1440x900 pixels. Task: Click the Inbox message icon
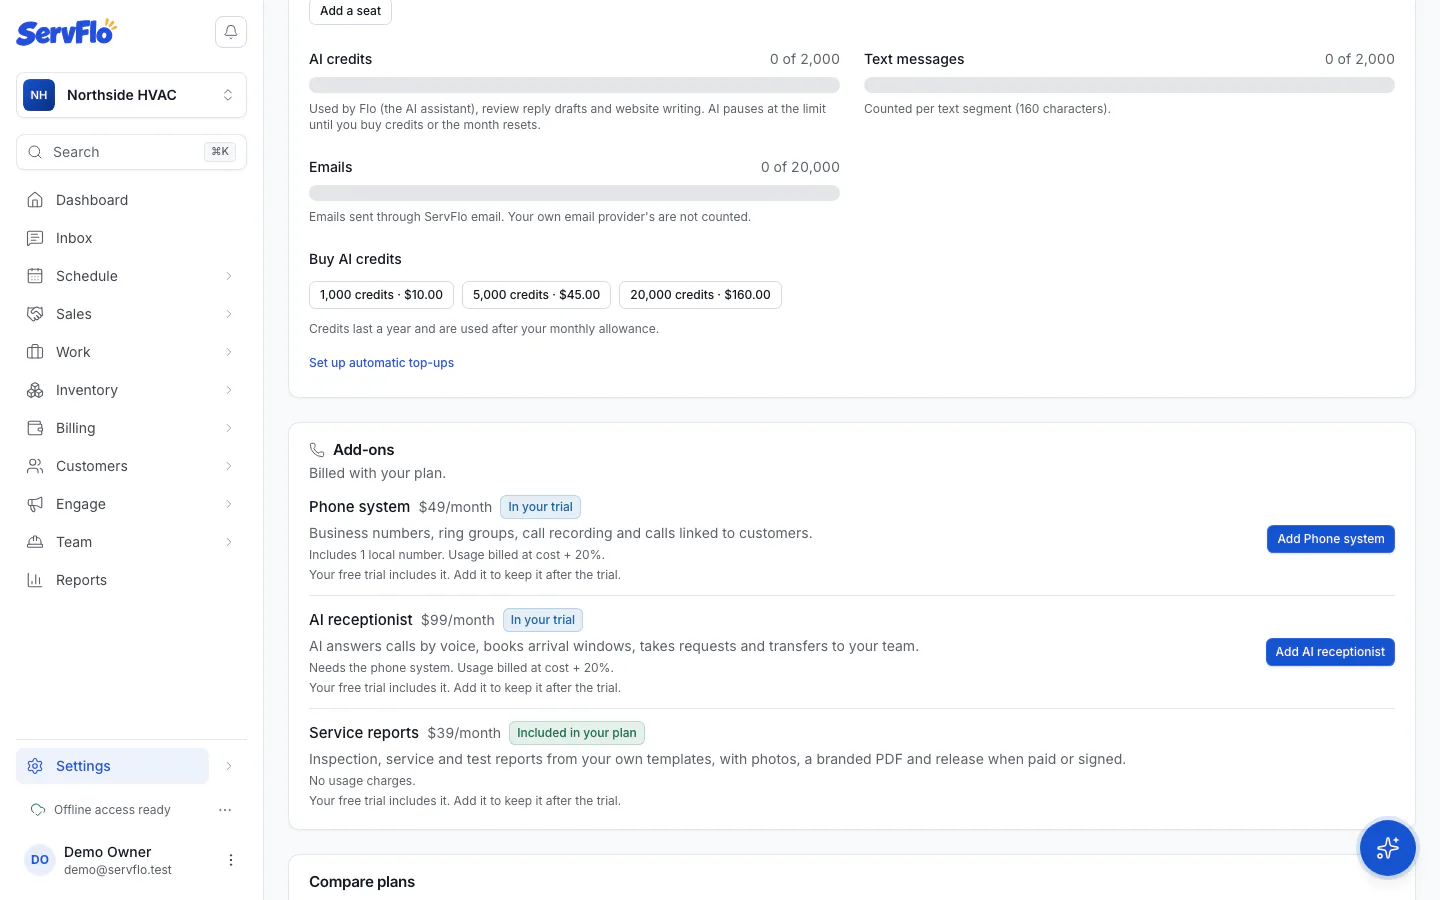pyautogui.click(x=35, y=238)
